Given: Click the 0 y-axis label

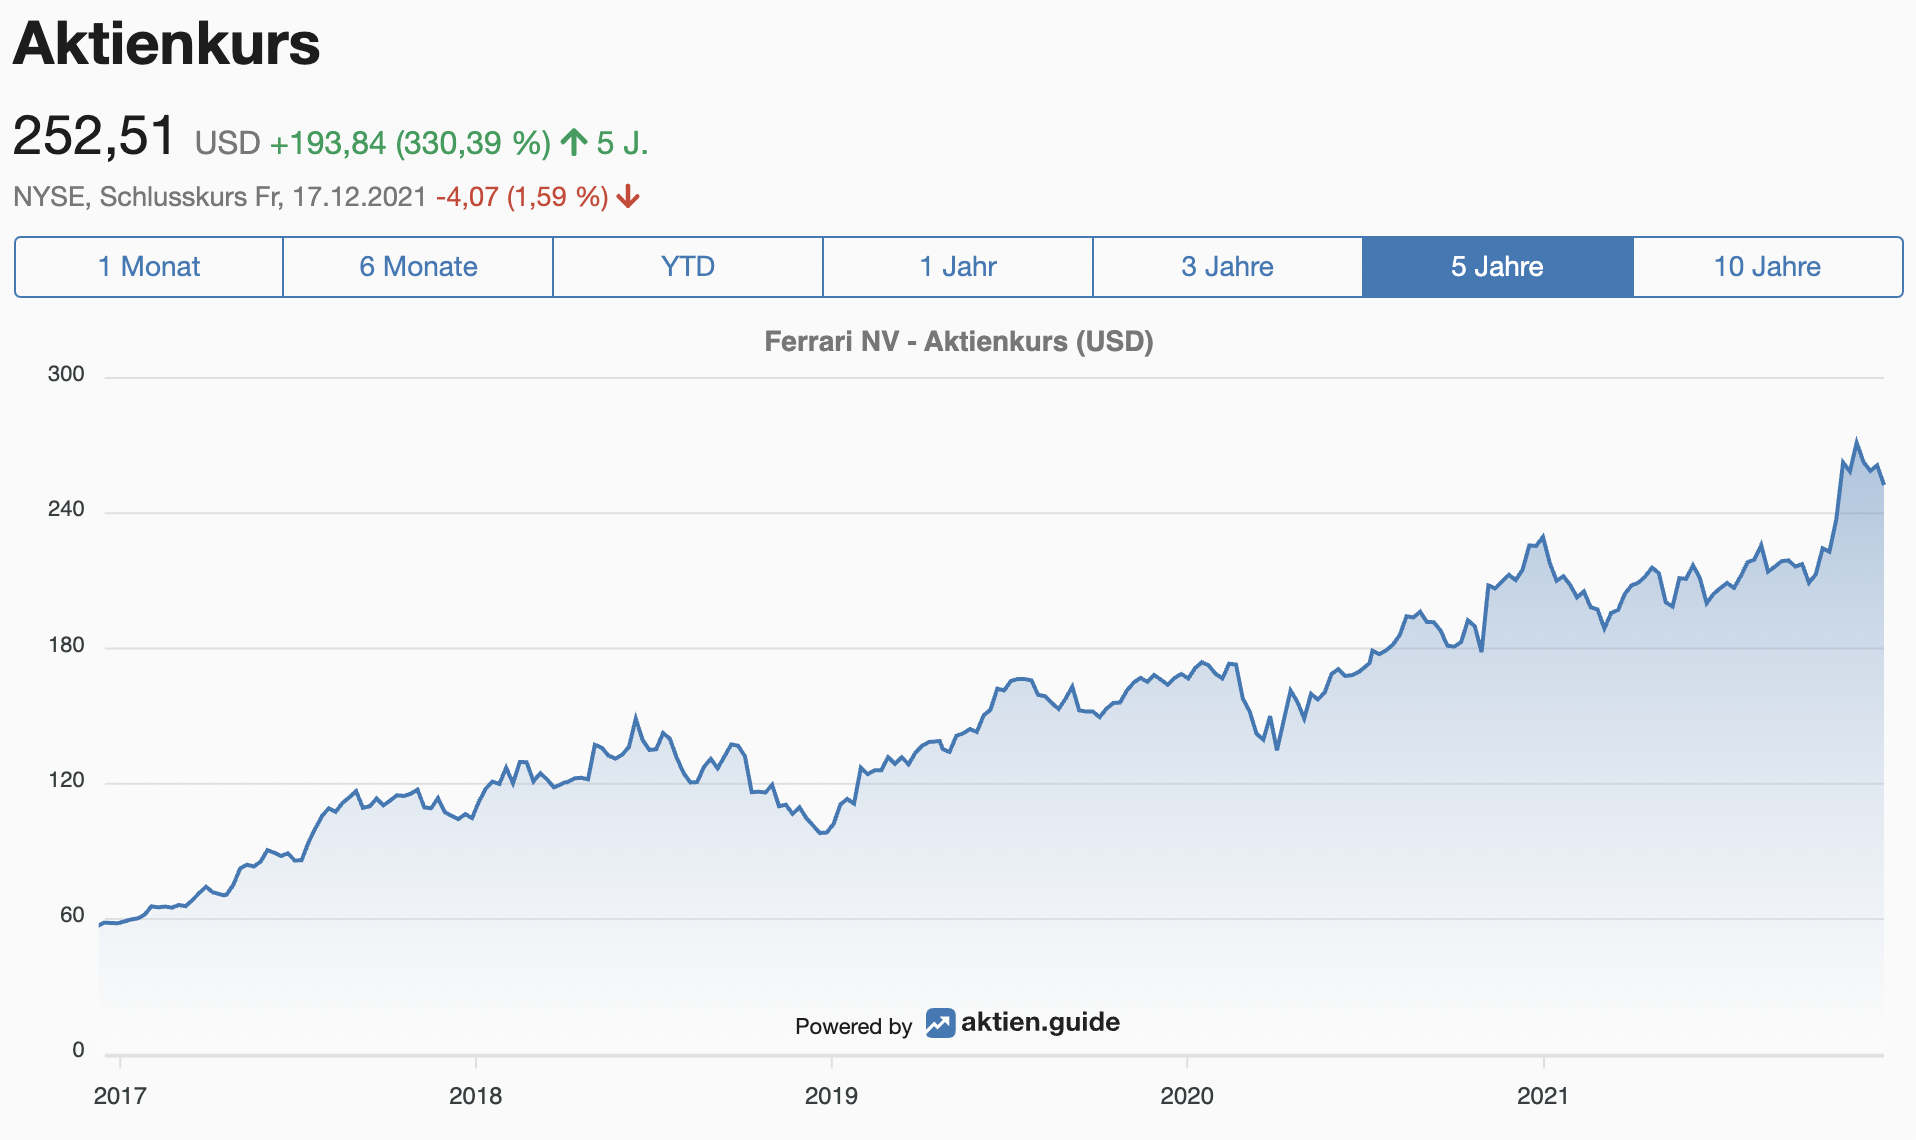Looking at the screenshot, I should tap(78, 1050).
